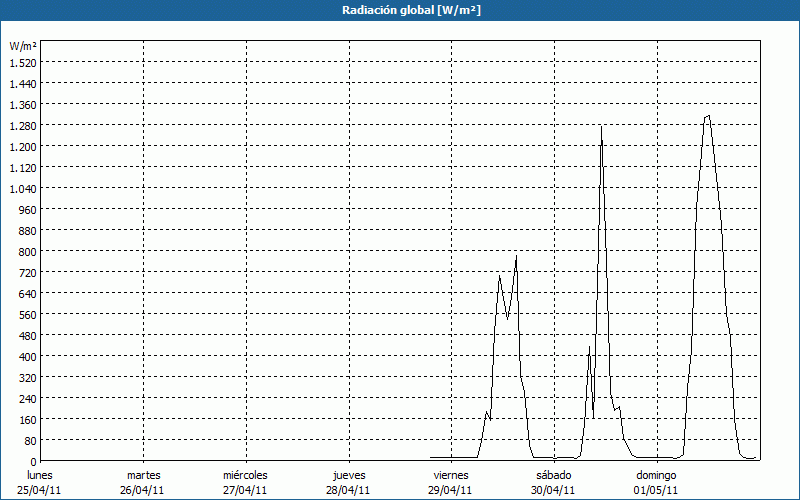Viewport: 800px width, 500px height.
Task: Click the 1.440 y-axis value
Action: click(x=23, y=83)
